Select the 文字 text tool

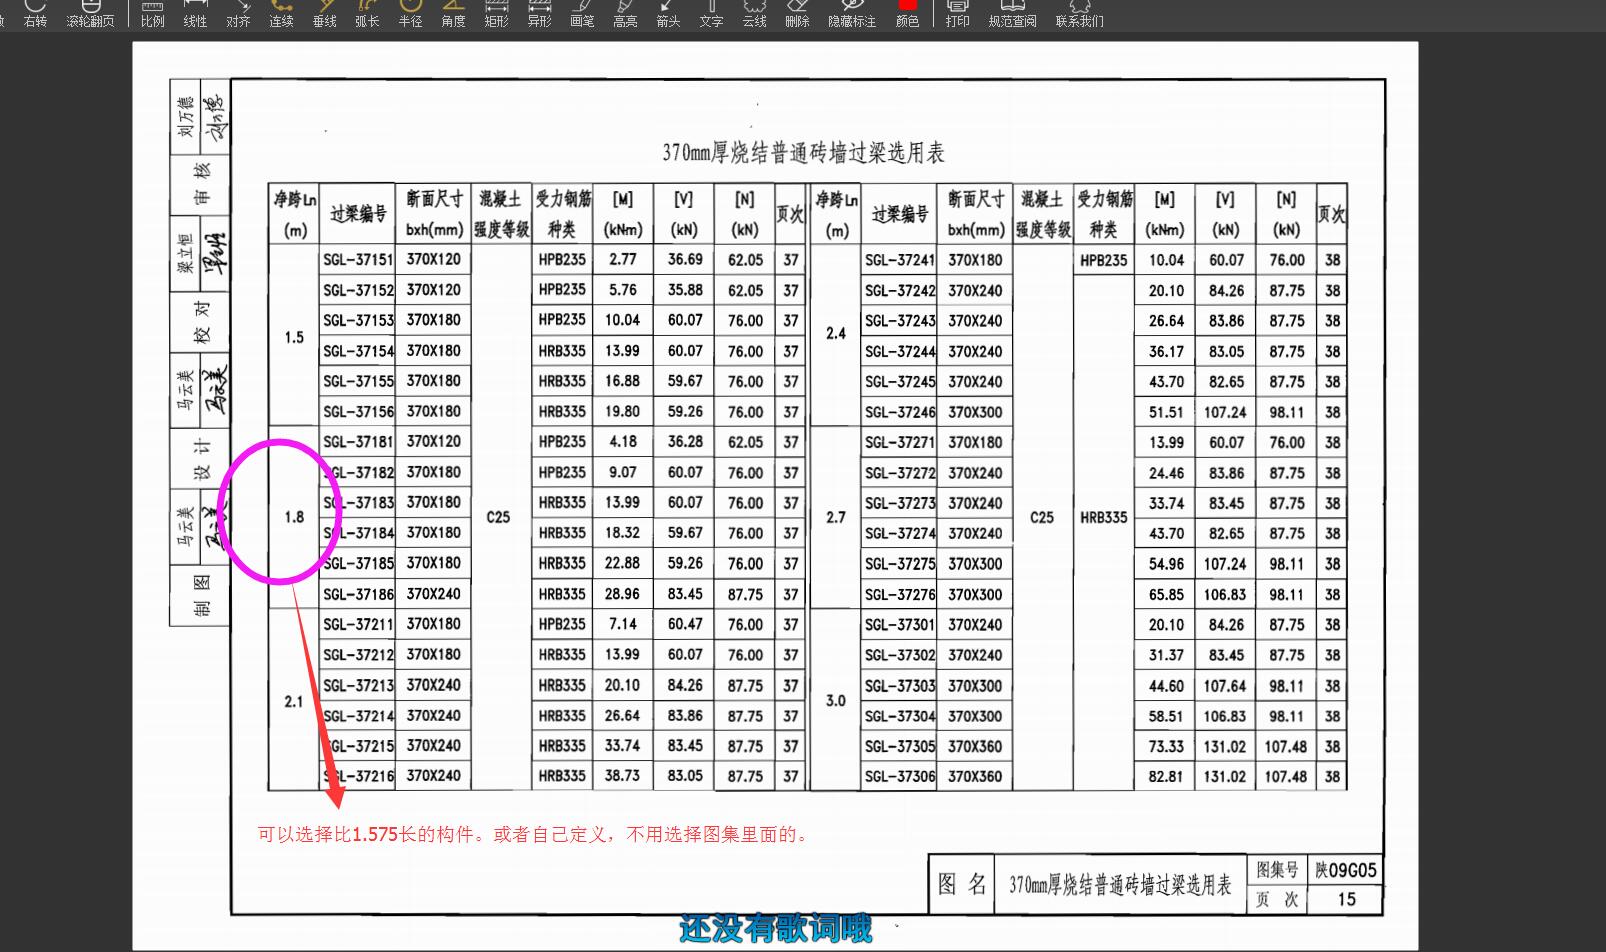[x=711, y=14]
